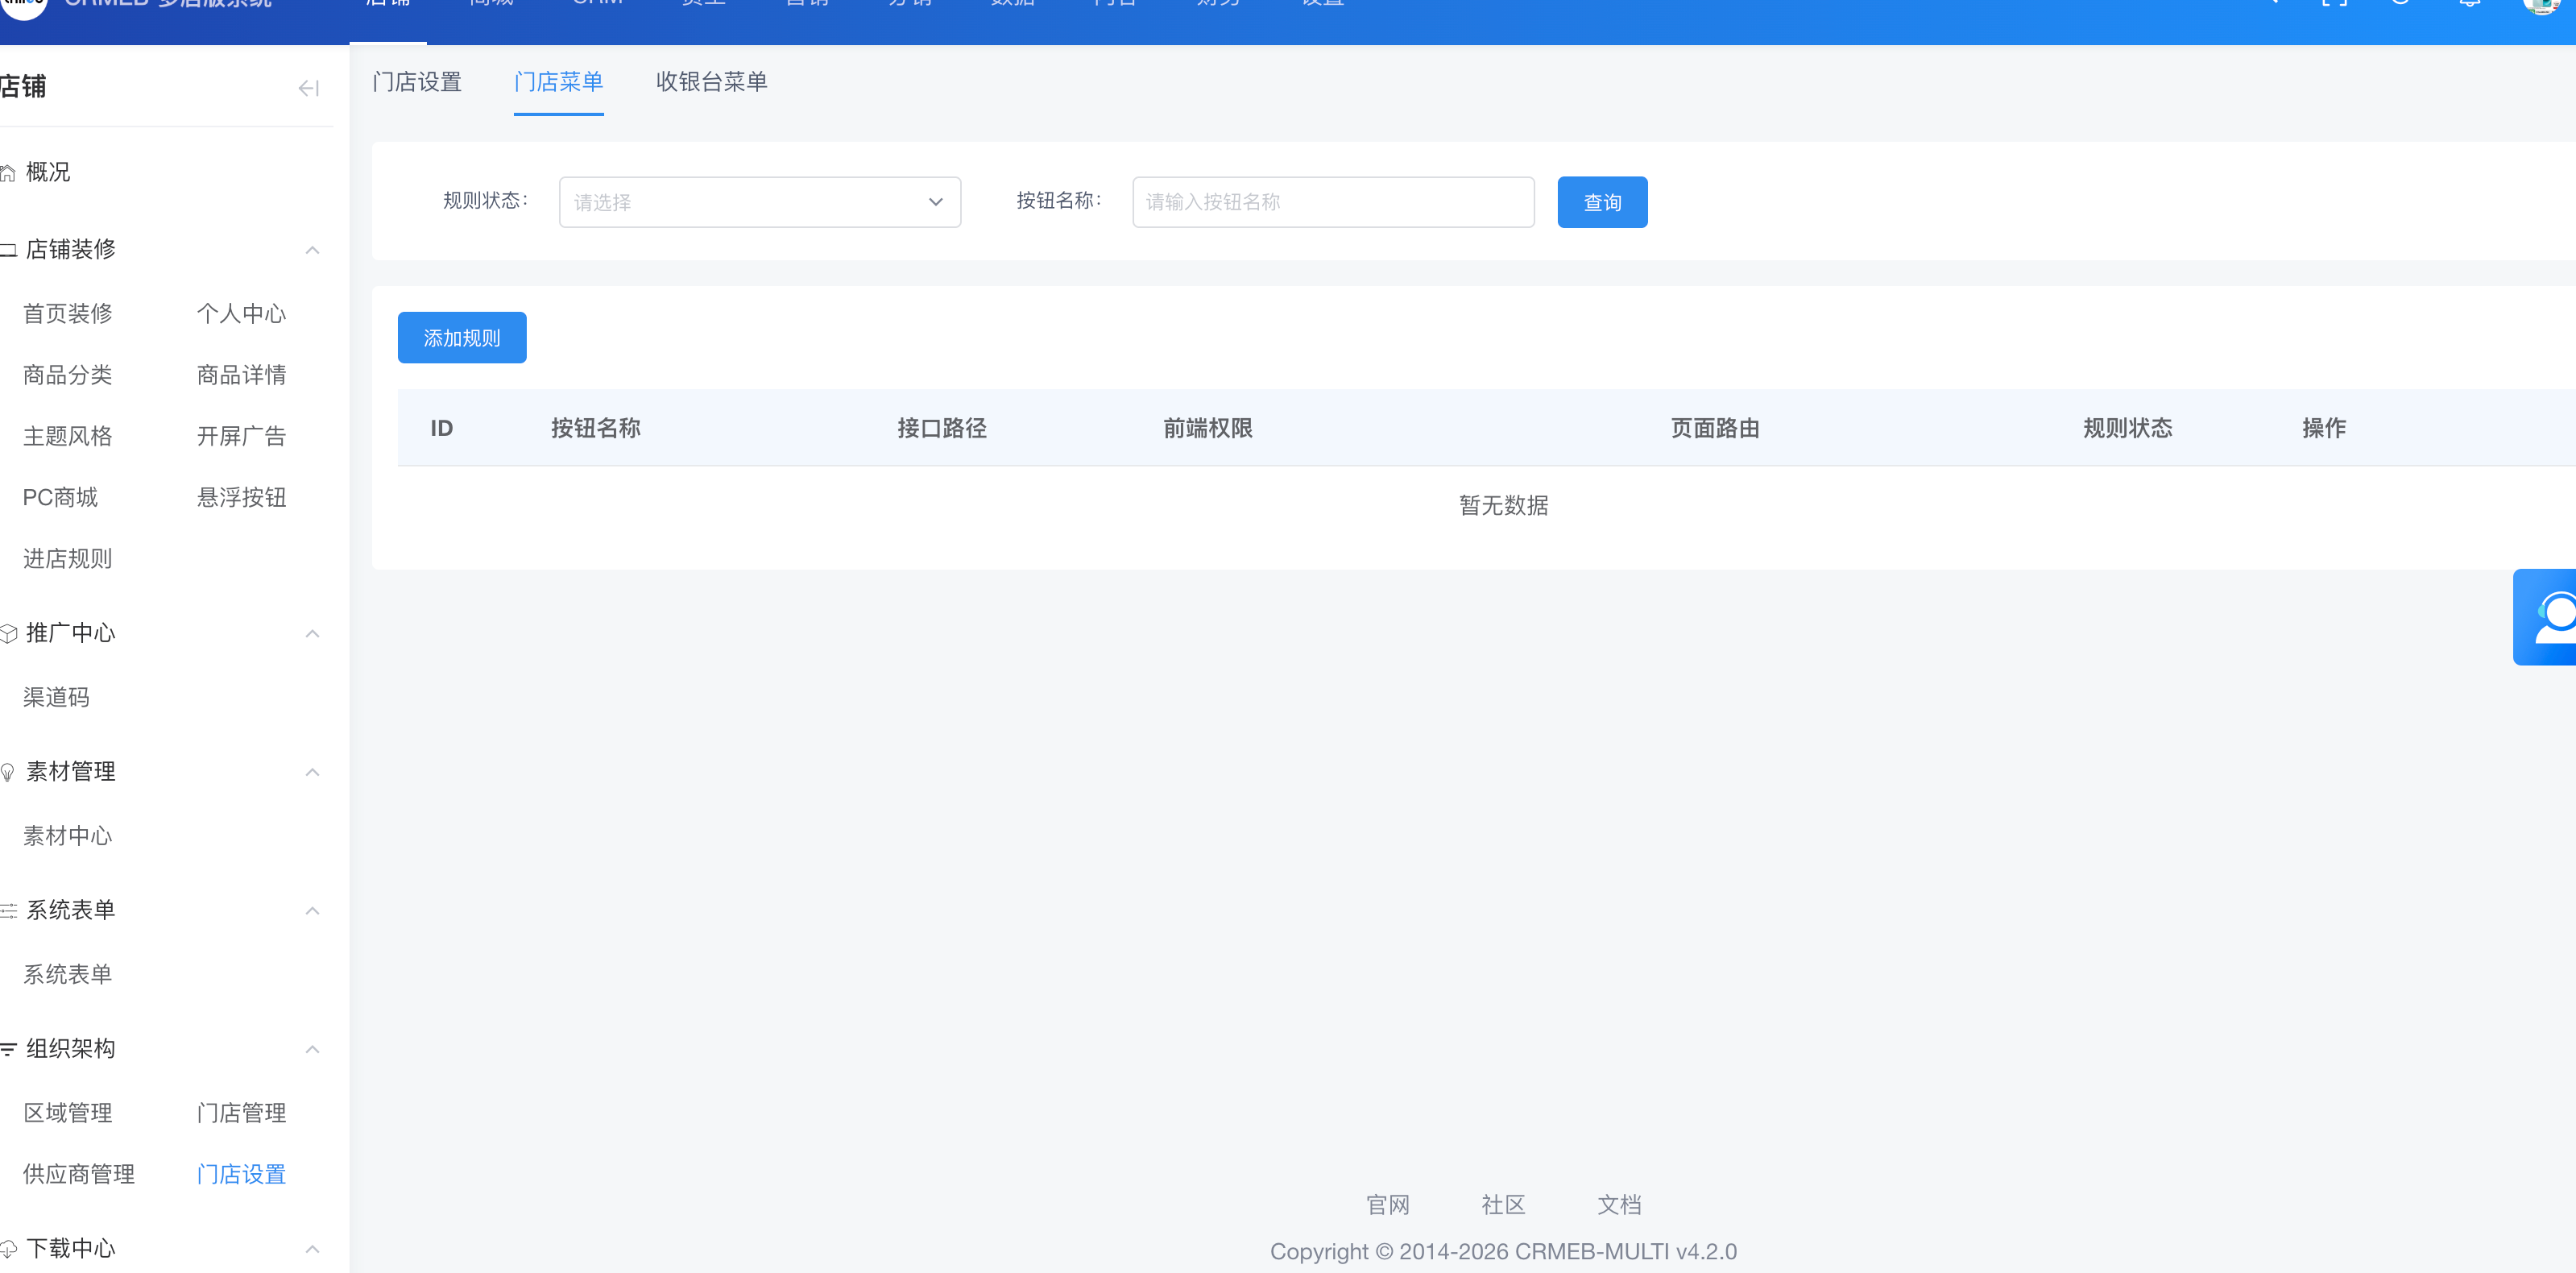Toggle the 下载中心 group chevron
The width and height of the screenshot is (2576, 1273).
(x=312, y=1249)
